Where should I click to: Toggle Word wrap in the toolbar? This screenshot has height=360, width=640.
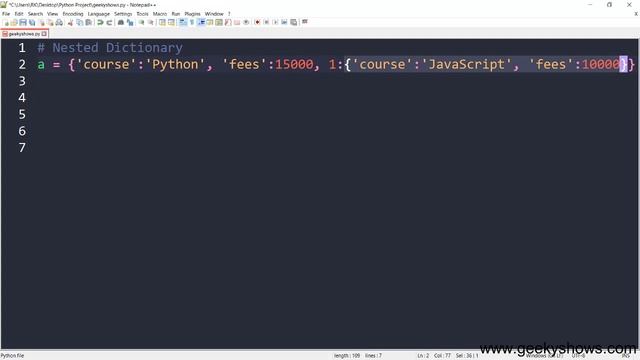coord(182,22)
